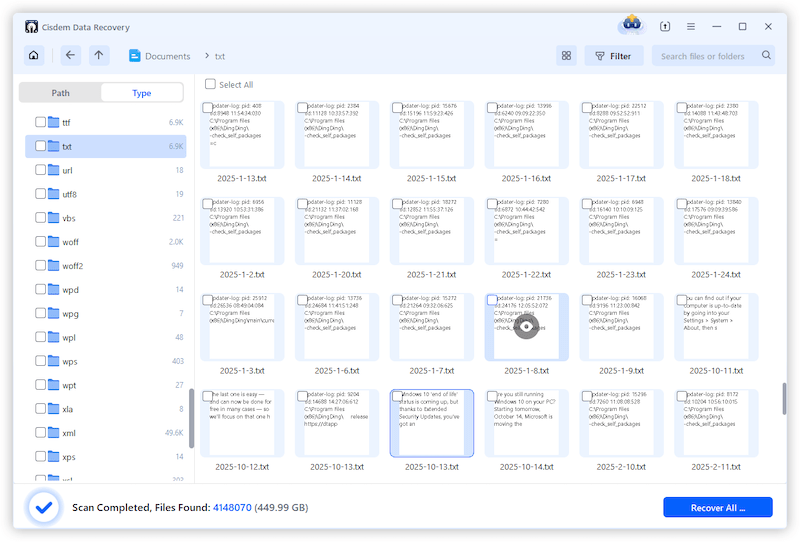
Task: Check the Select All checkbox
Action: point(210,85)
